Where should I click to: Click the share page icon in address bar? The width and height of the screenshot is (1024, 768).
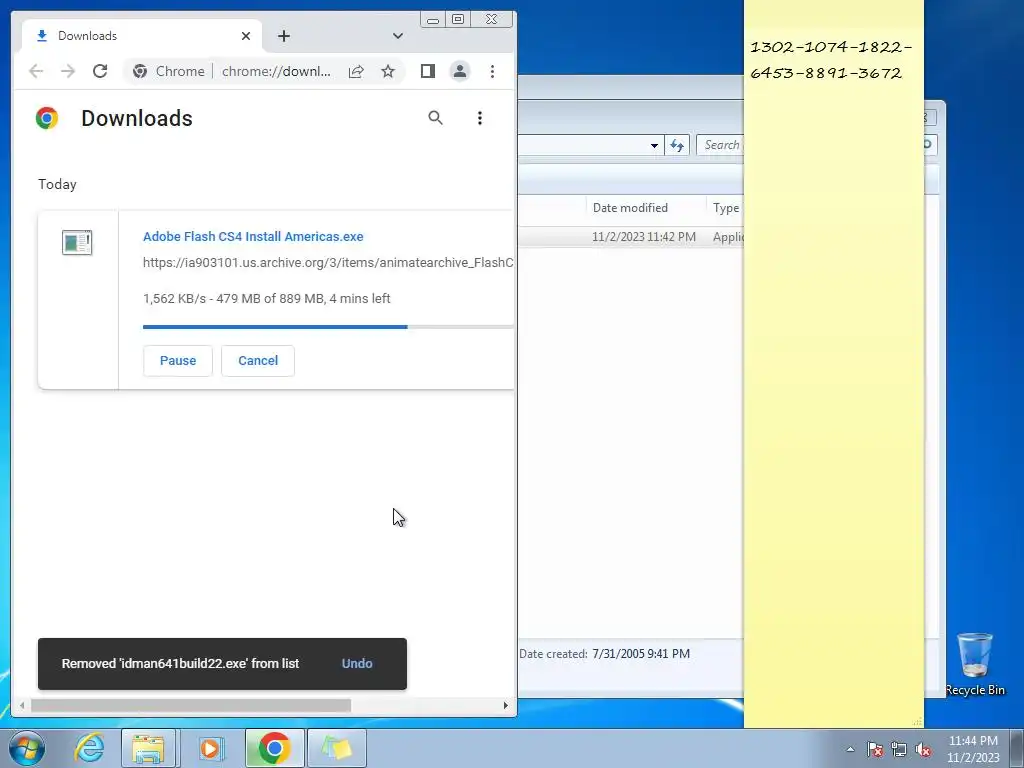[x=356, y=71]
